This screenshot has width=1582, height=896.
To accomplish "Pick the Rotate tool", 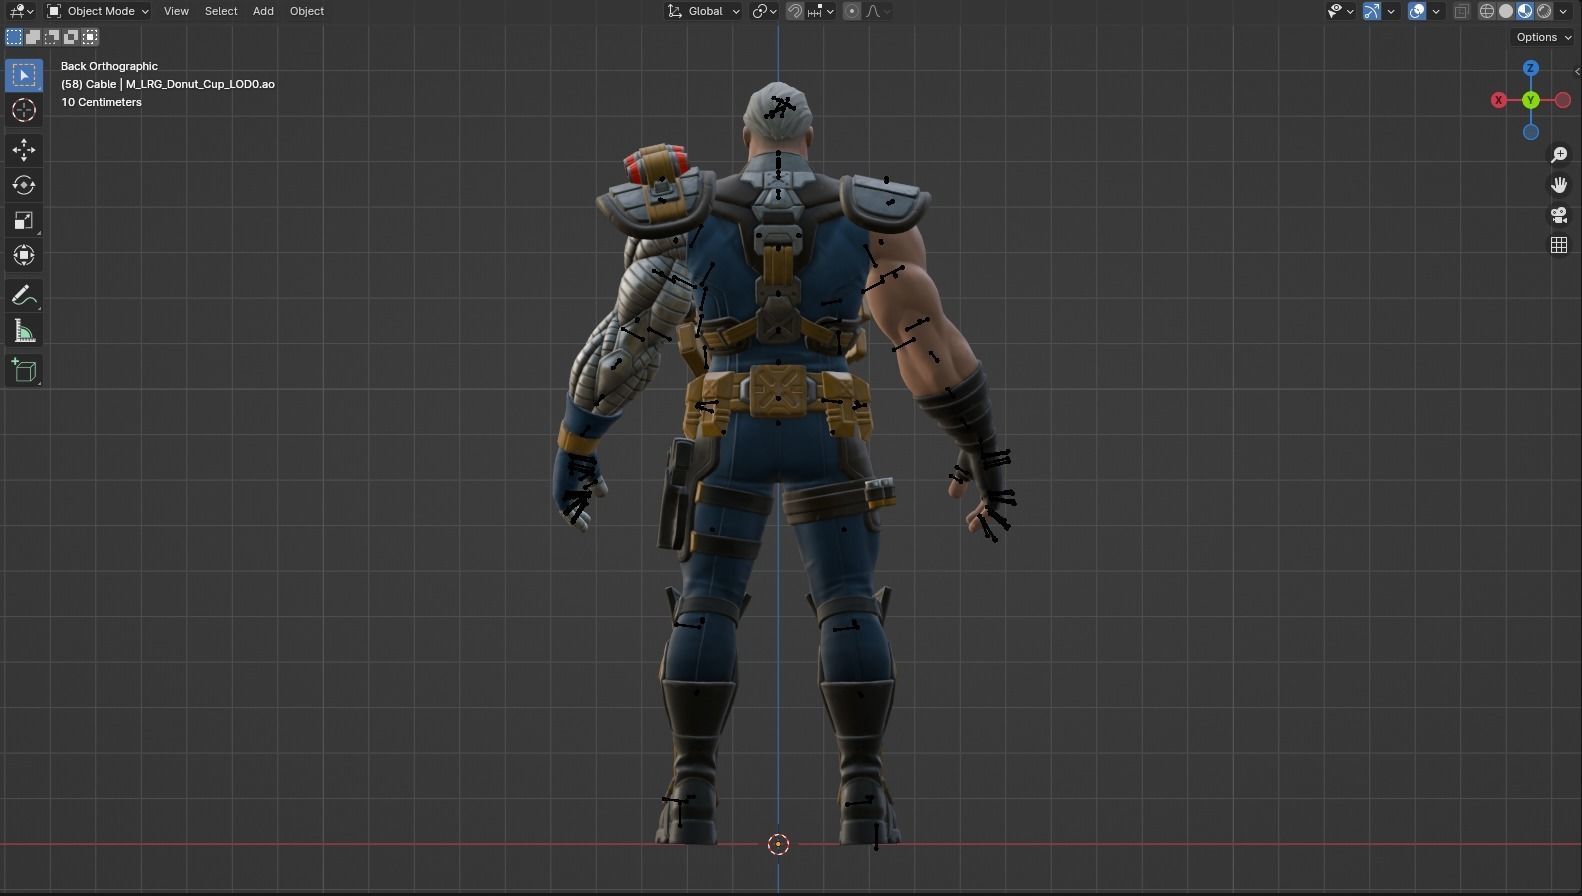I will (x=24, y=185).
